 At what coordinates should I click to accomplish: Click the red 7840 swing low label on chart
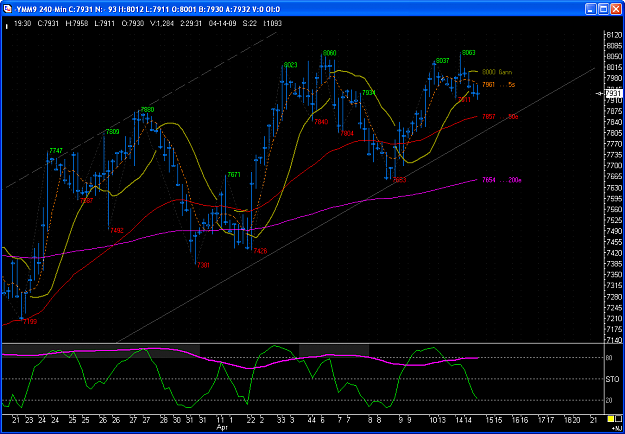[321, 122]
